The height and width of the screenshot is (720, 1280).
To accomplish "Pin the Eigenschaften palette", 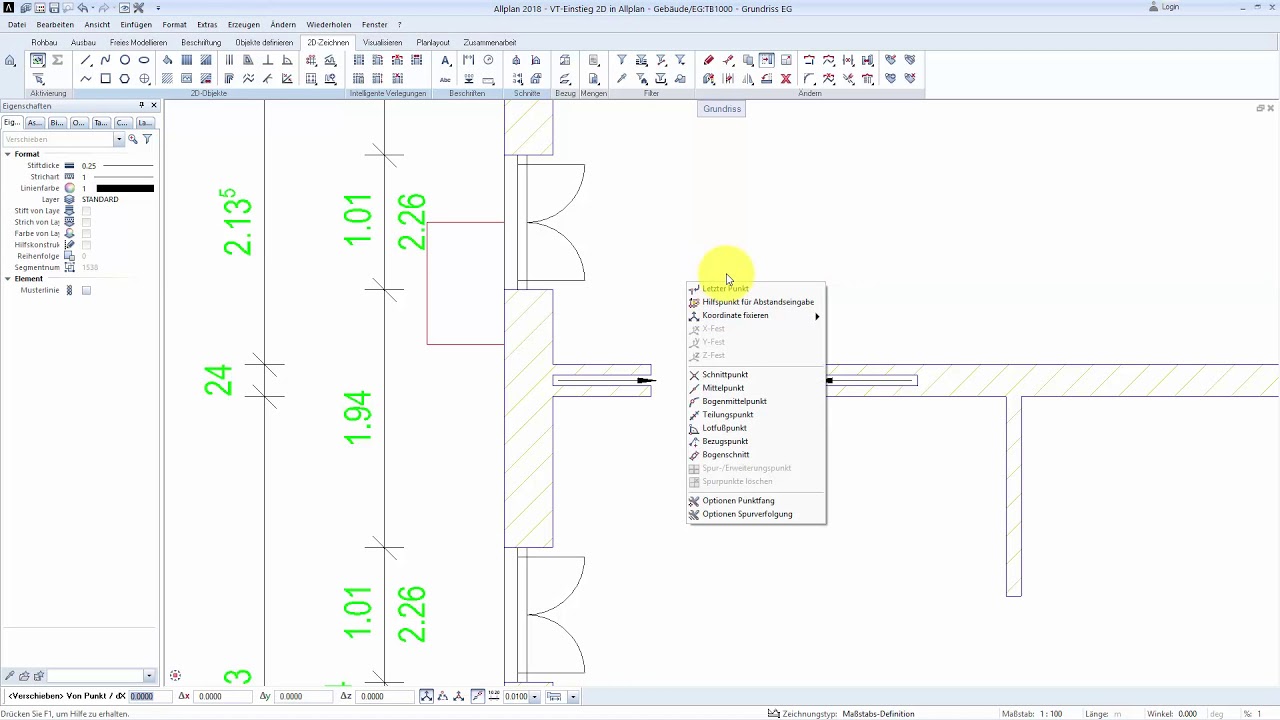I will (x=142, y=105).
